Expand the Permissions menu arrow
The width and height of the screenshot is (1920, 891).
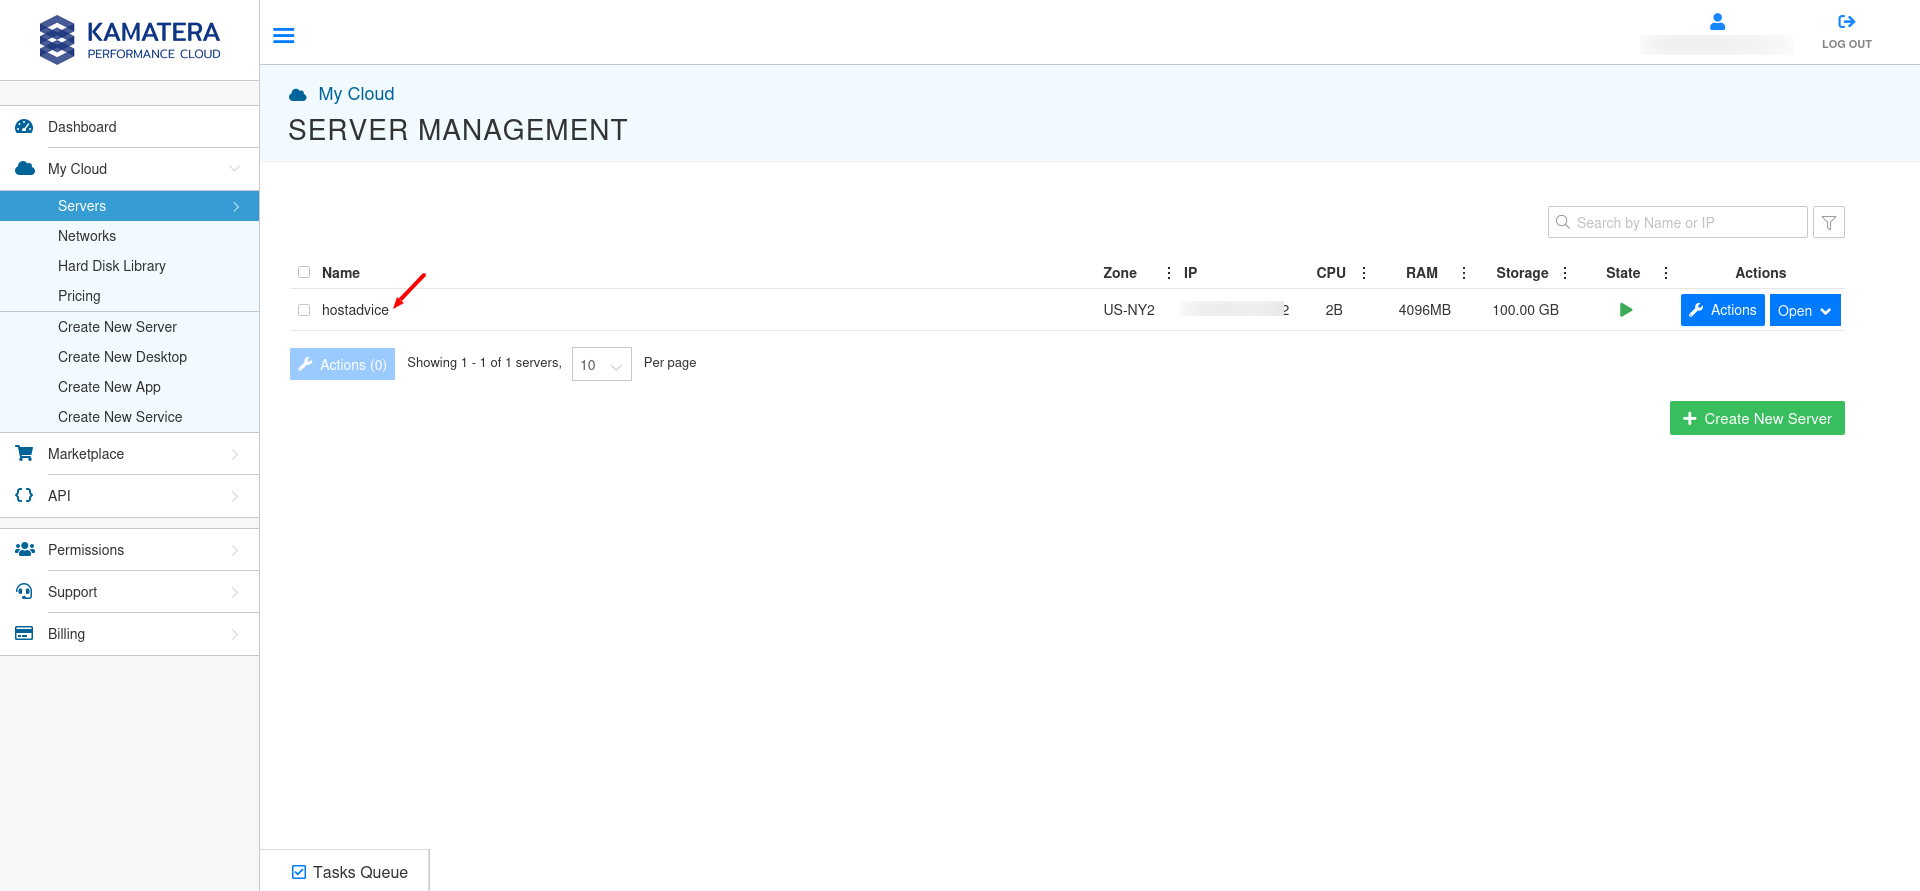[x=235, y=550]
